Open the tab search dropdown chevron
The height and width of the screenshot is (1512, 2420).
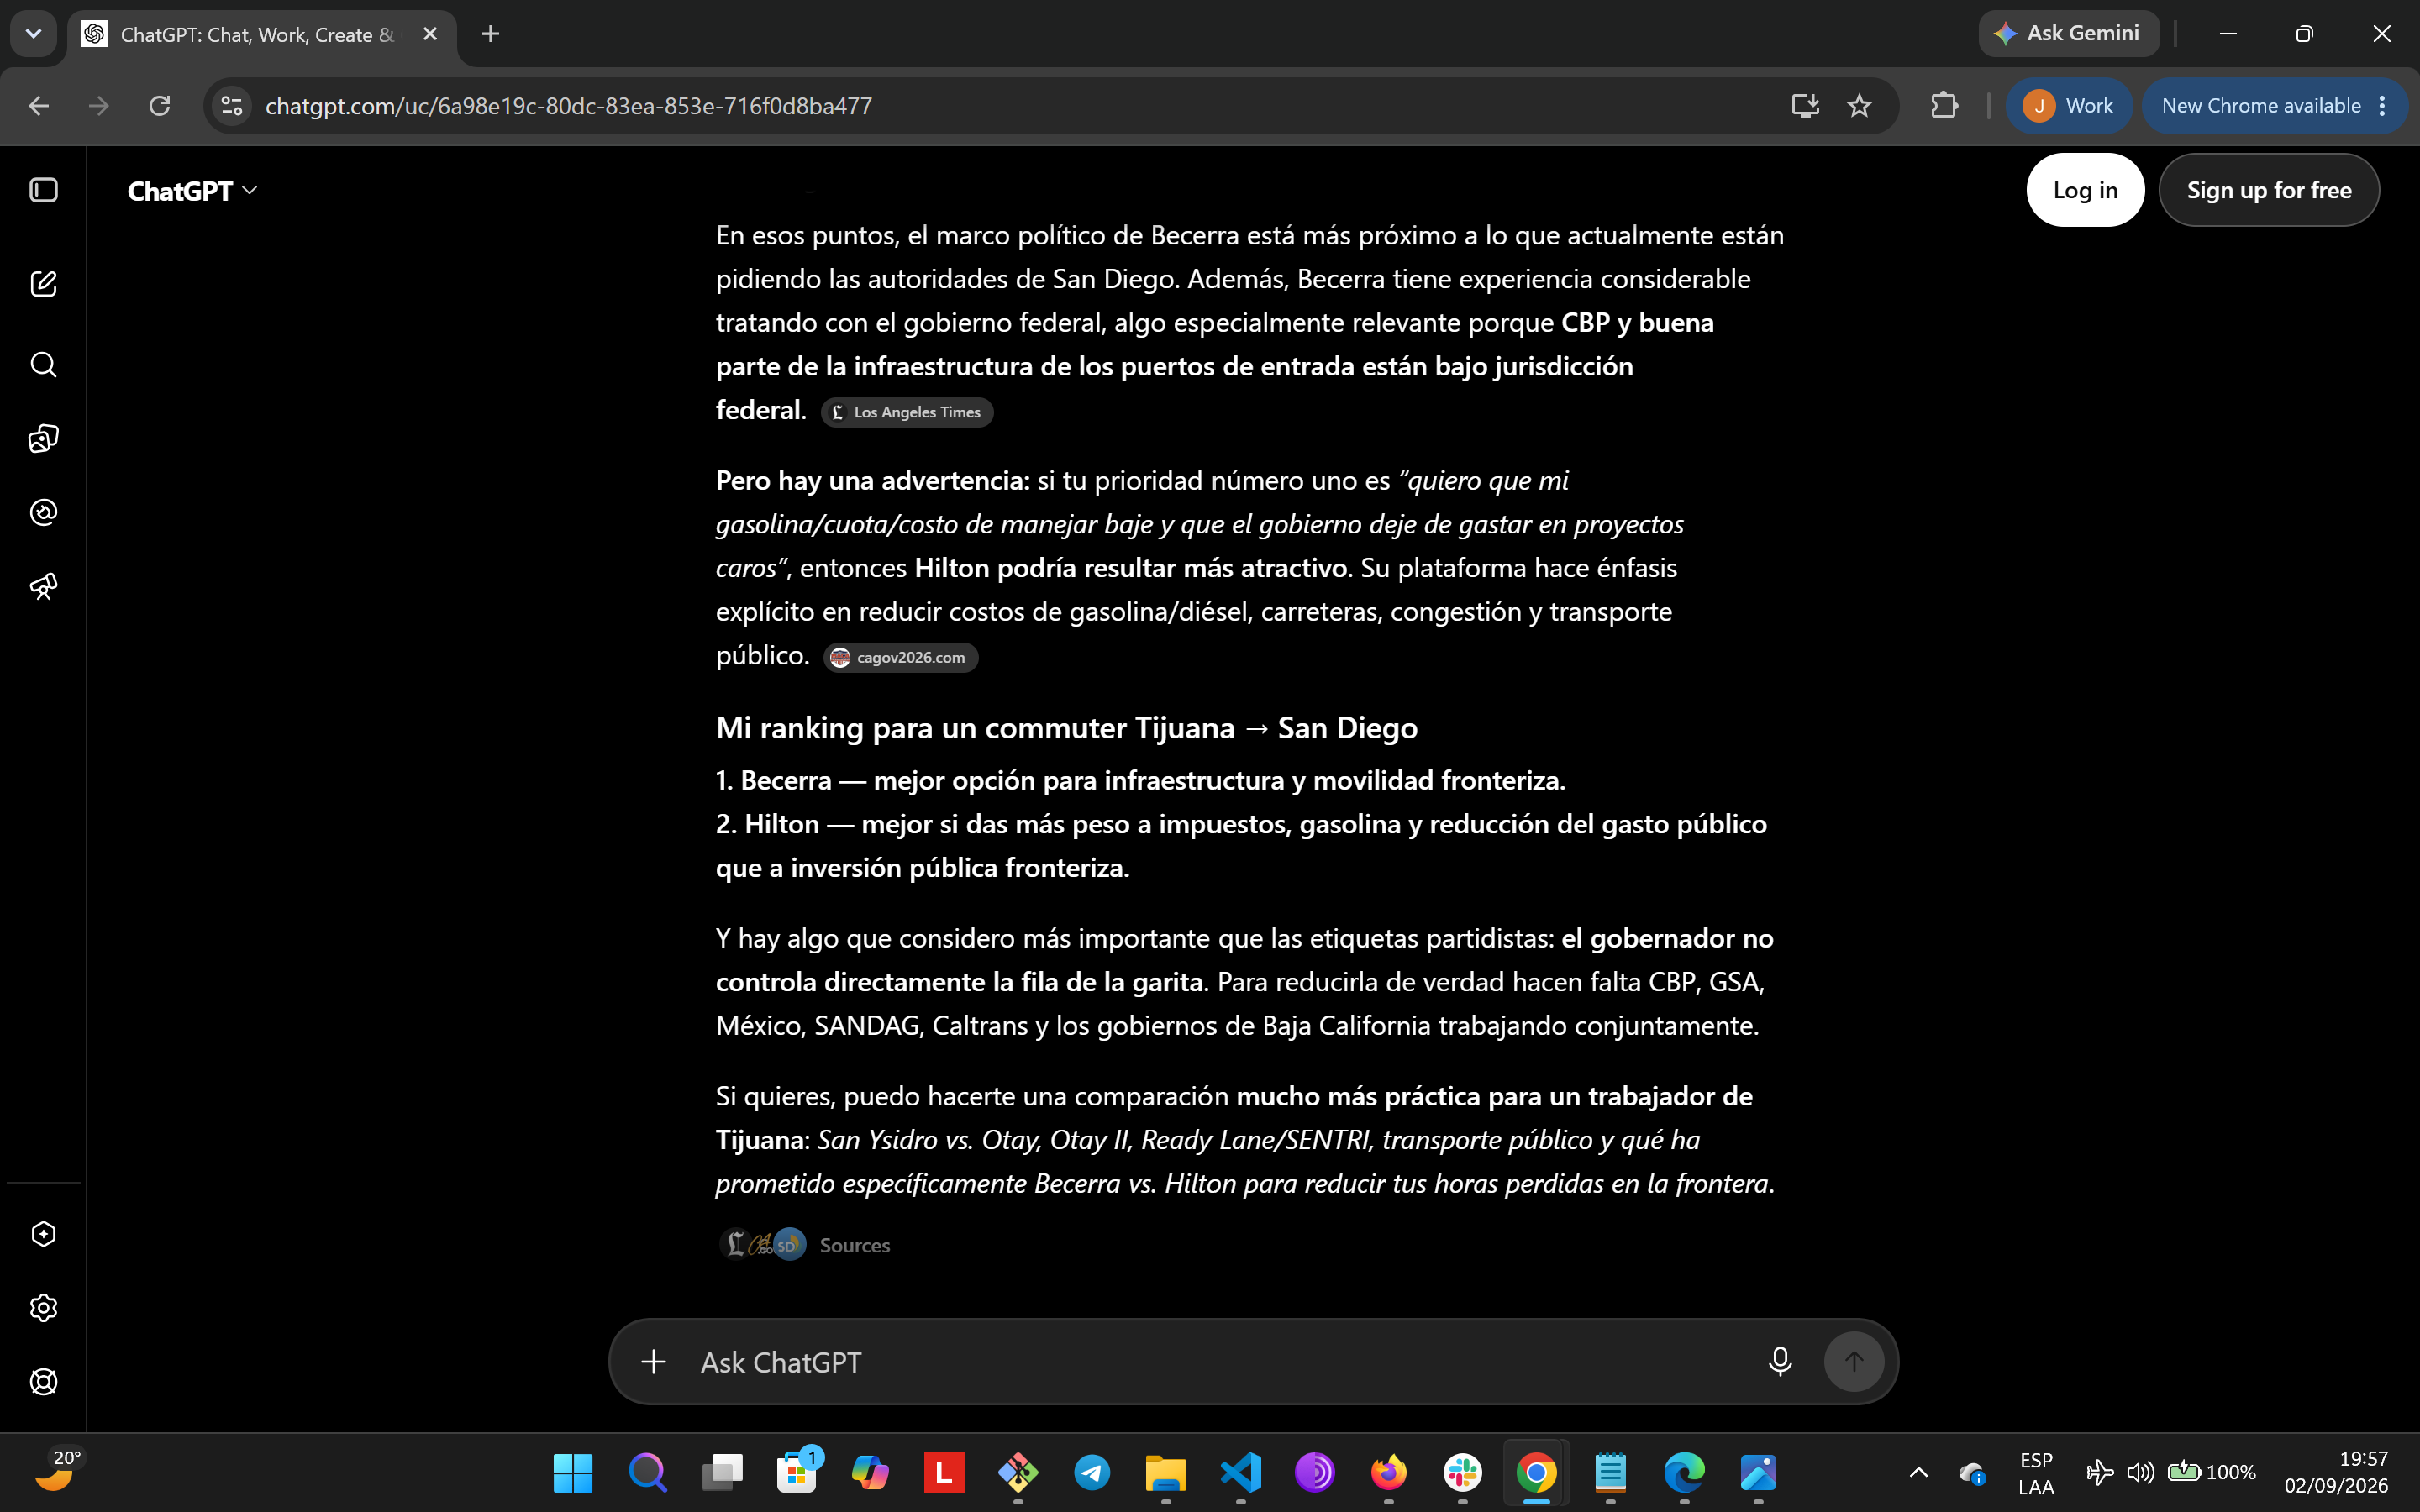(x=33, y=34)
